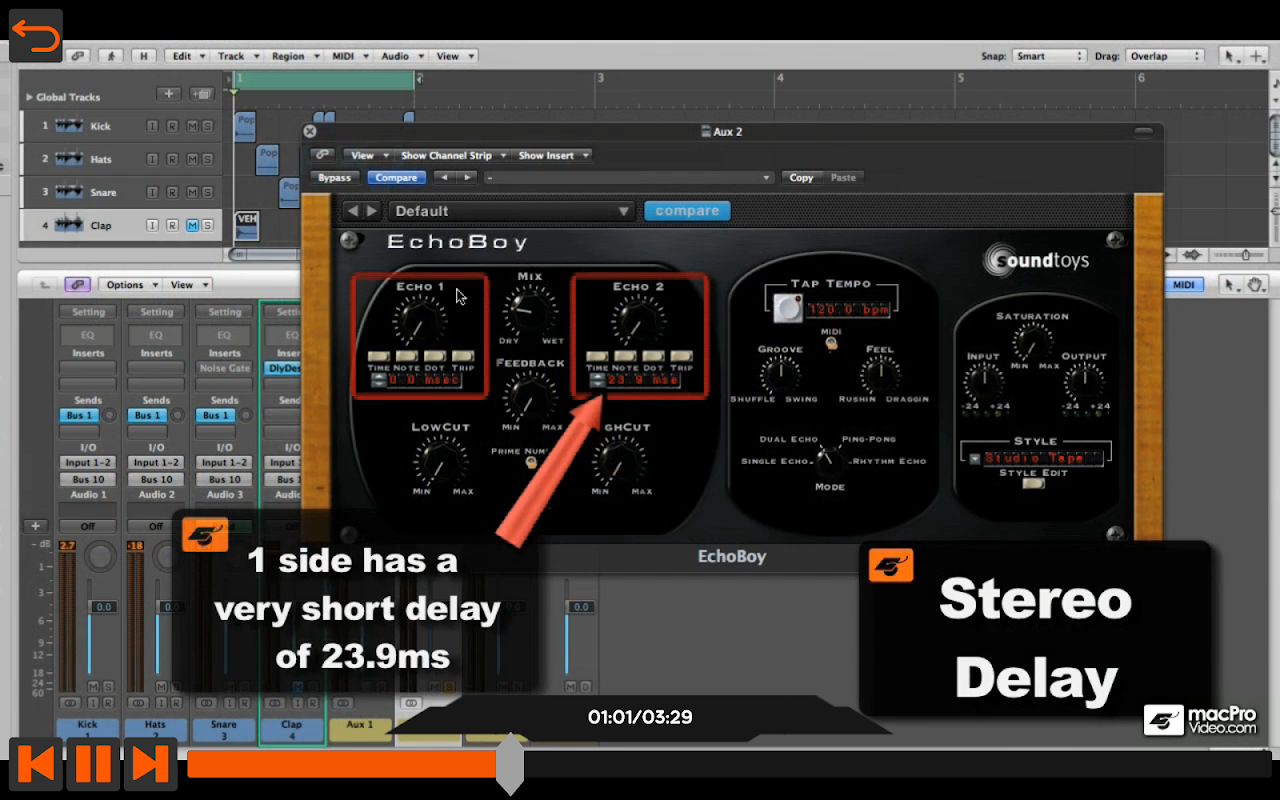
Task: Mute the Hats track
Action: 192,159
